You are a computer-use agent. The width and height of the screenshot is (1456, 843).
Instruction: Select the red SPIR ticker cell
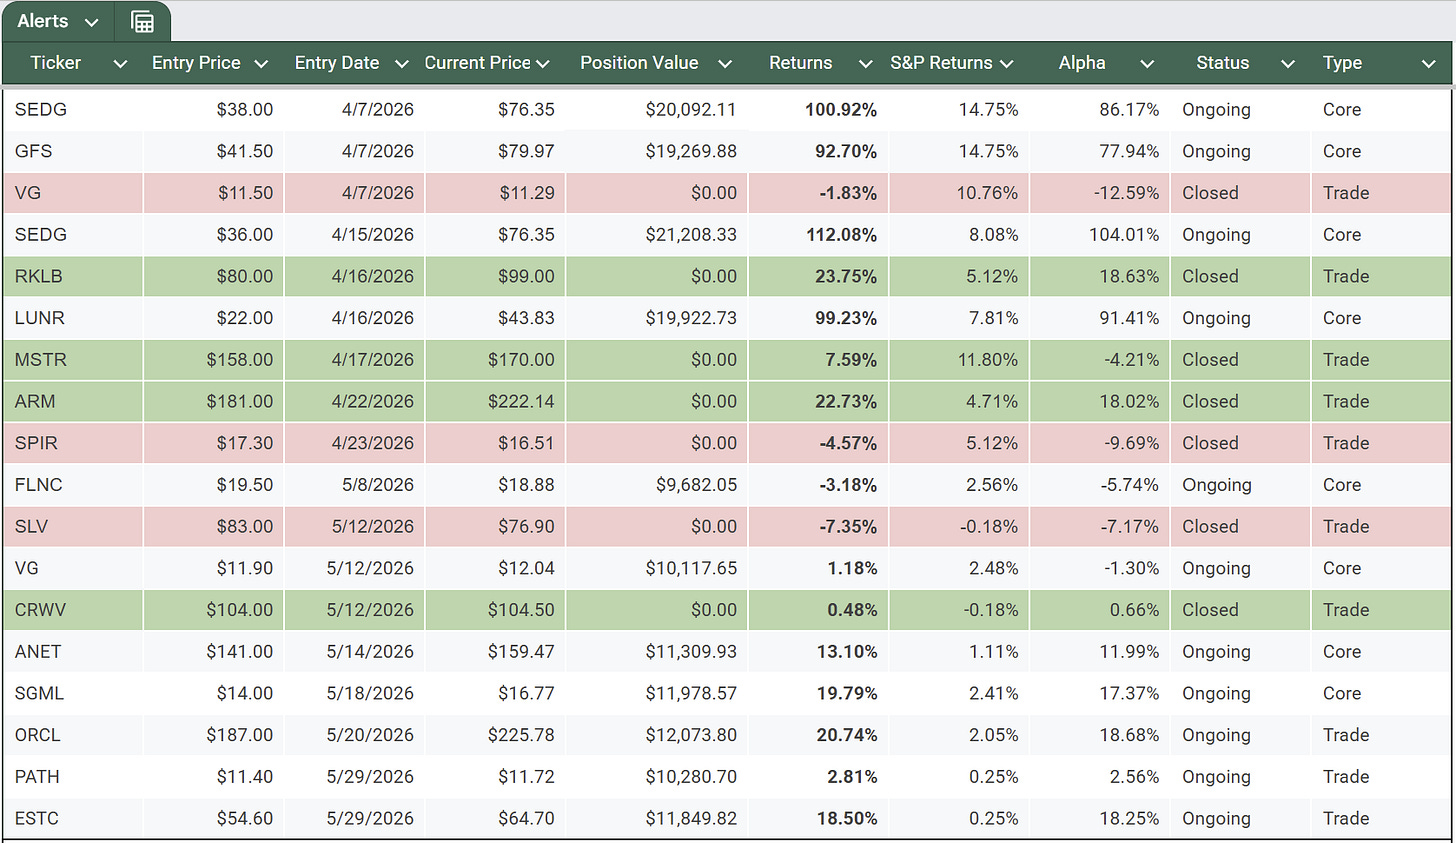pos(73,443)
